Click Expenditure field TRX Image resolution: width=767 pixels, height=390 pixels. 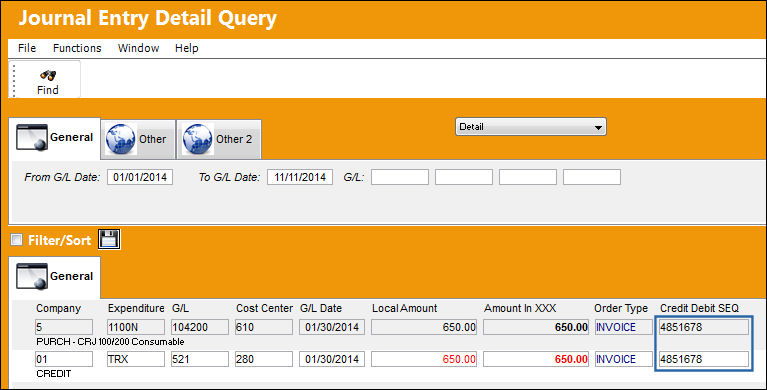[136, 359]
